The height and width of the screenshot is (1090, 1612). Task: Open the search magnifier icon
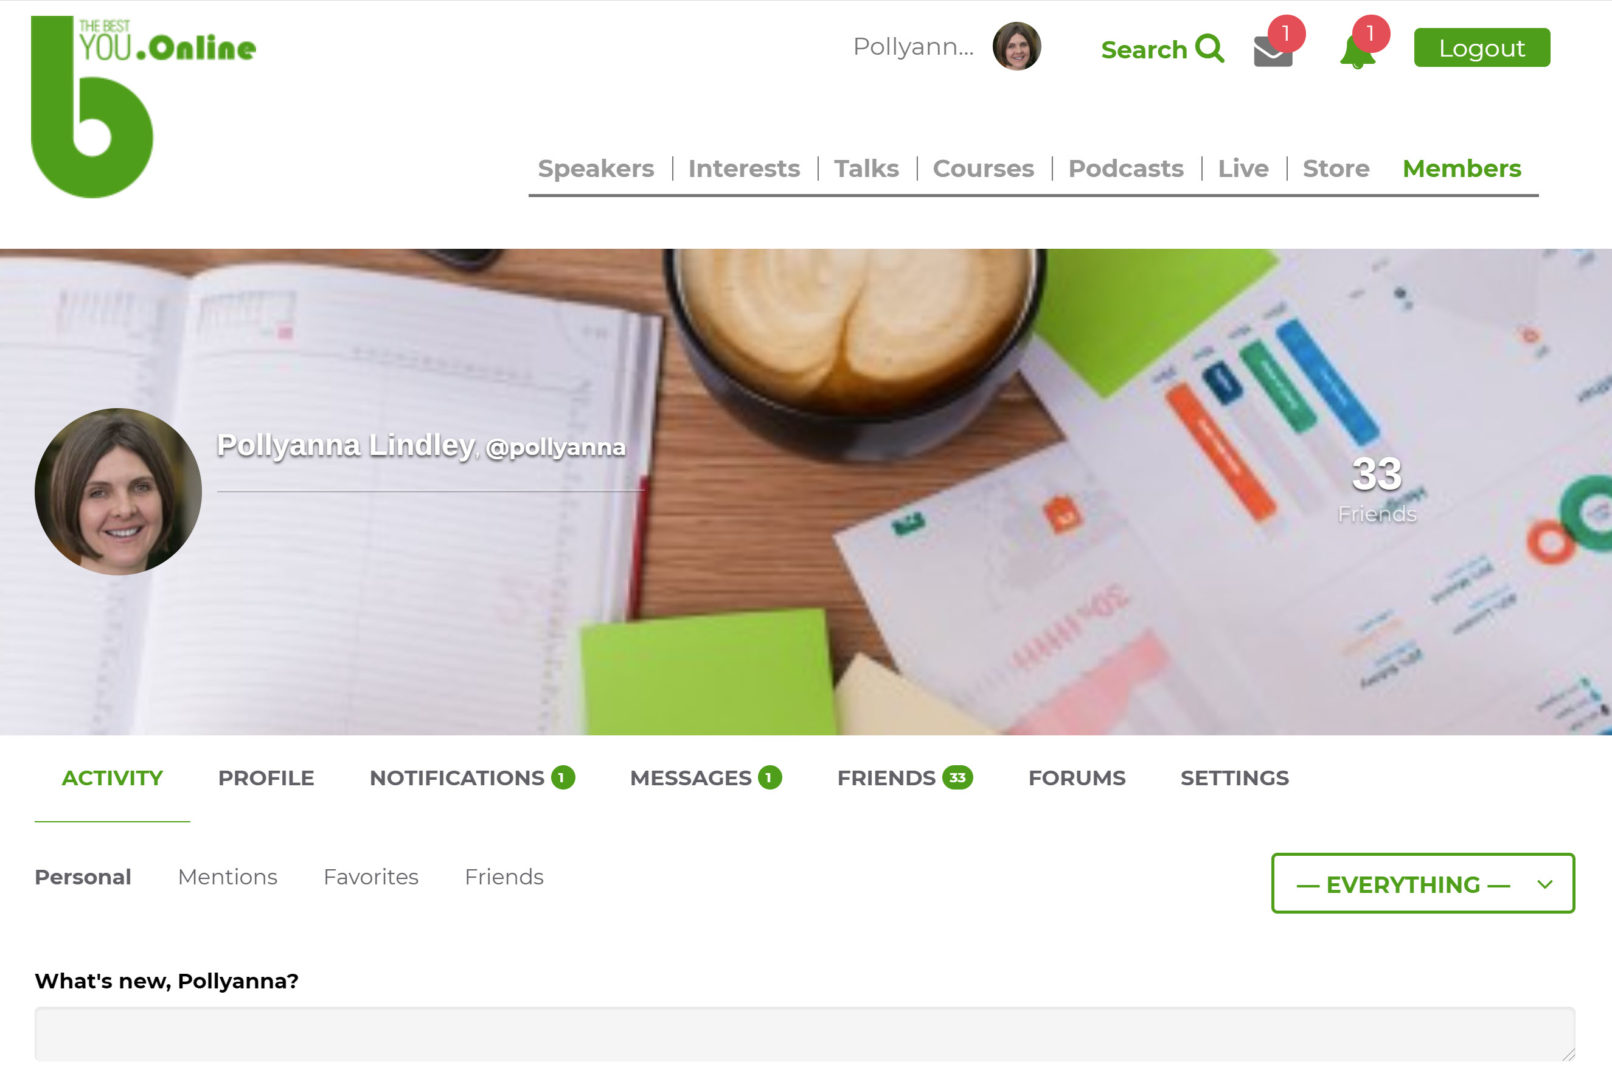click(x=1209, y=48)
